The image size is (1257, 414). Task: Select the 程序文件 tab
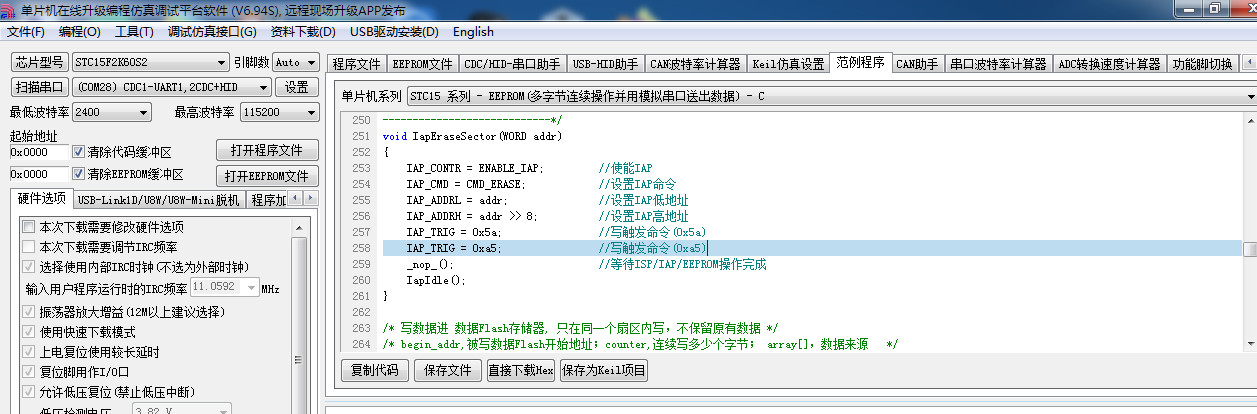[356, 64]
